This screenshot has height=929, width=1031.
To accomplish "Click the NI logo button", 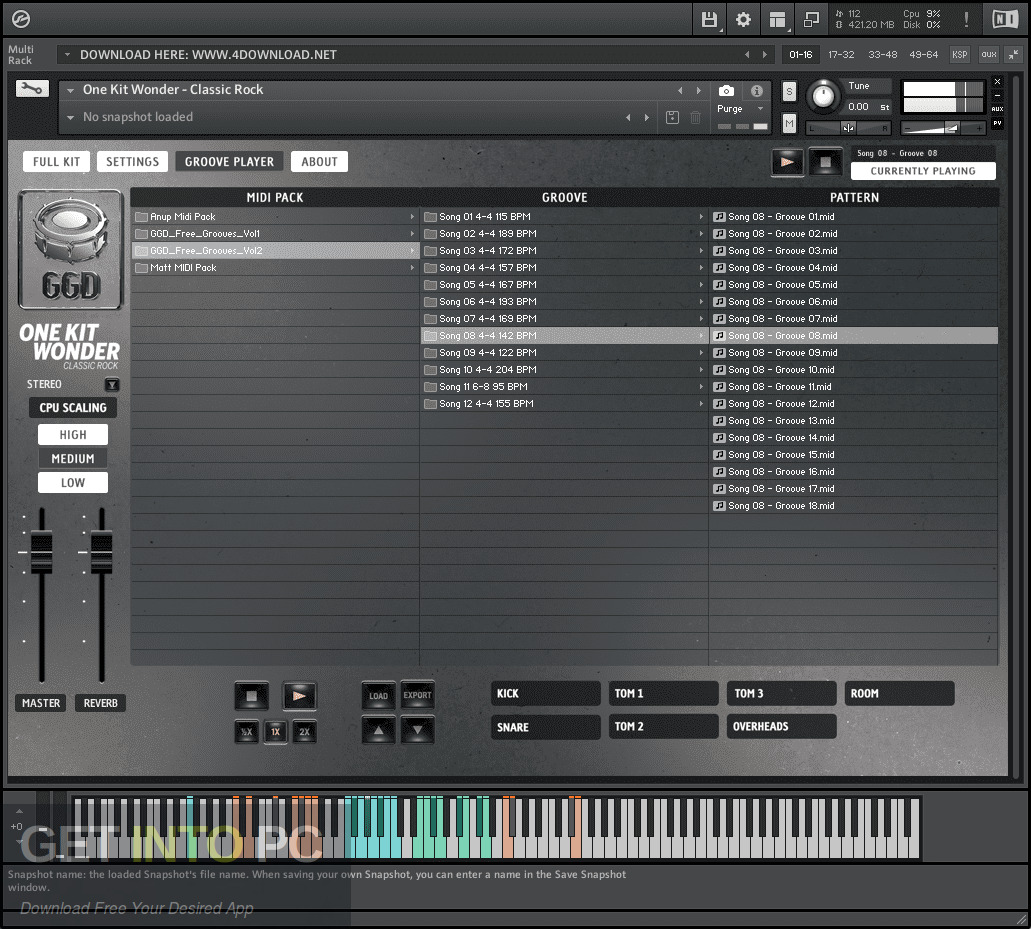I will click(1005, 19).
